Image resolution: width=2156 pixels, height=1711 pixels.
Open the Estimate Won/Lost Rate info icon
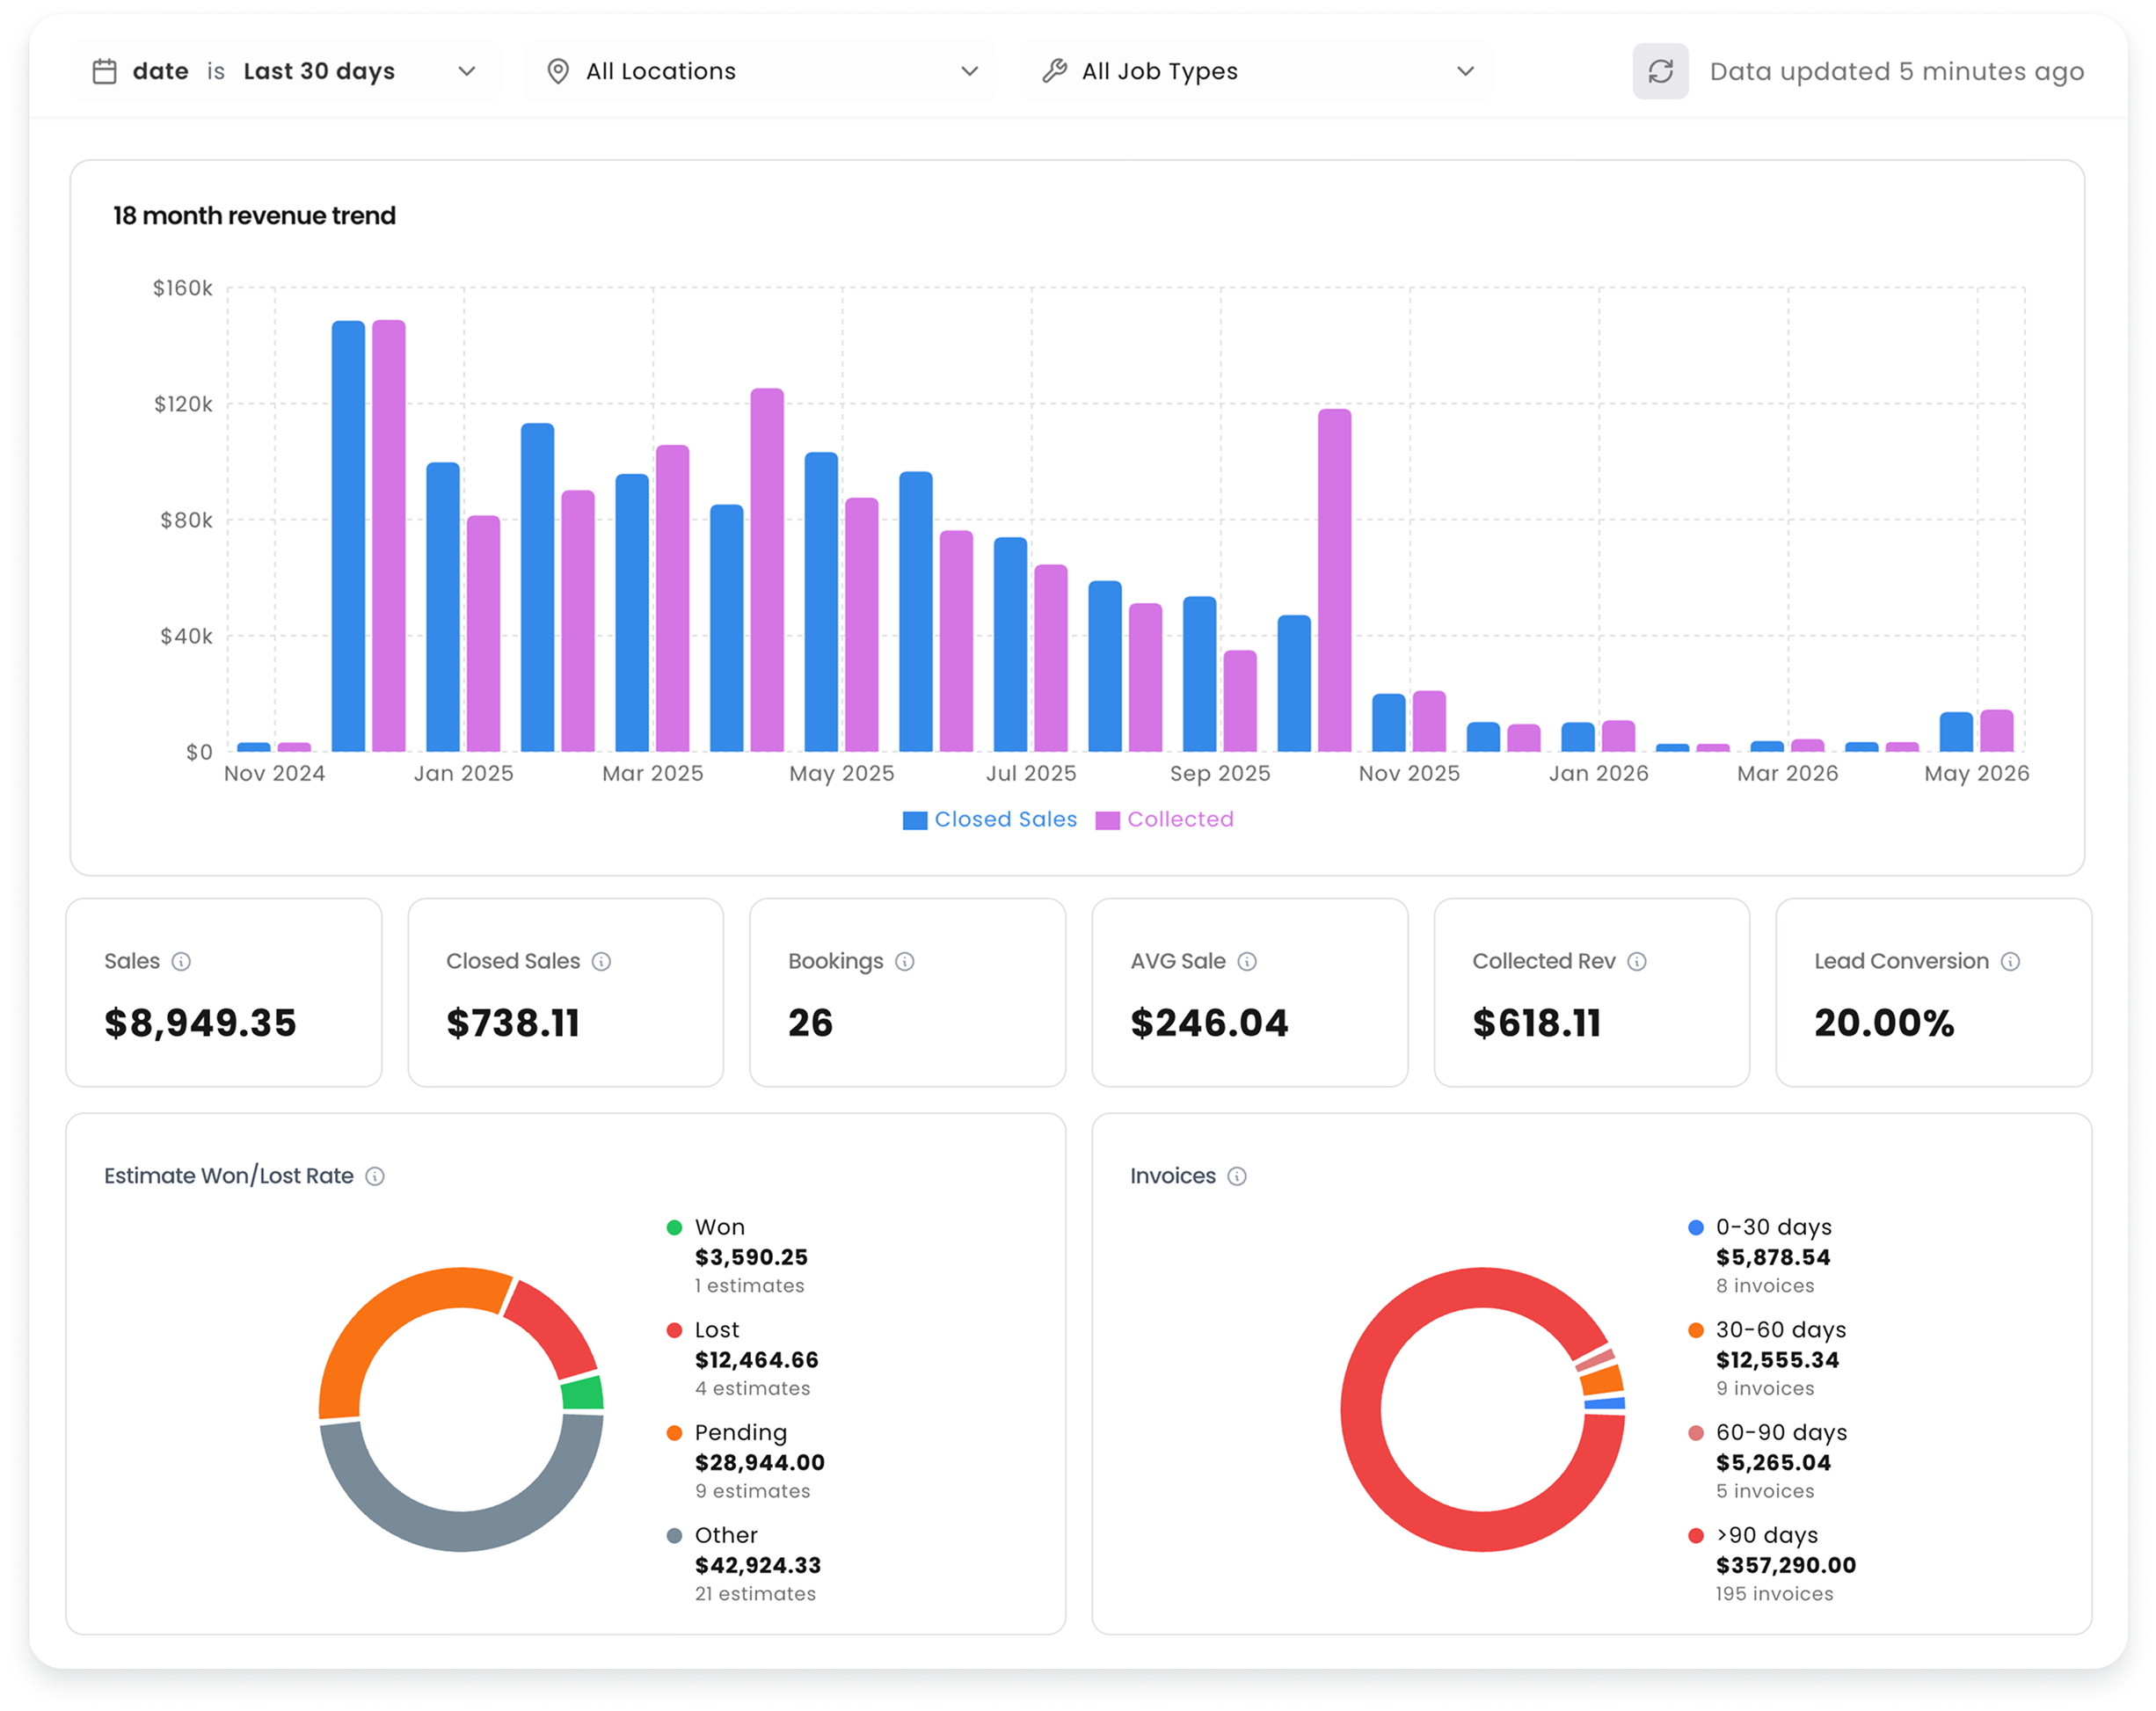point(375,1176)
